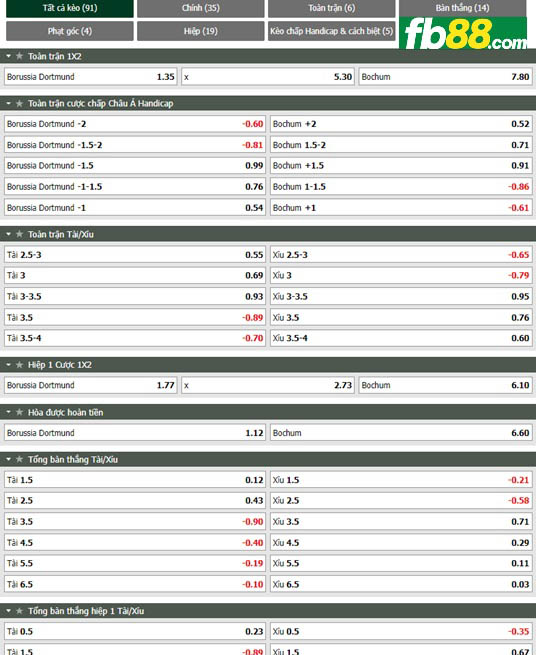
Task: Pick Borussia Dortmund -1-1.5 at 0.76
Action: pos(135,187)
